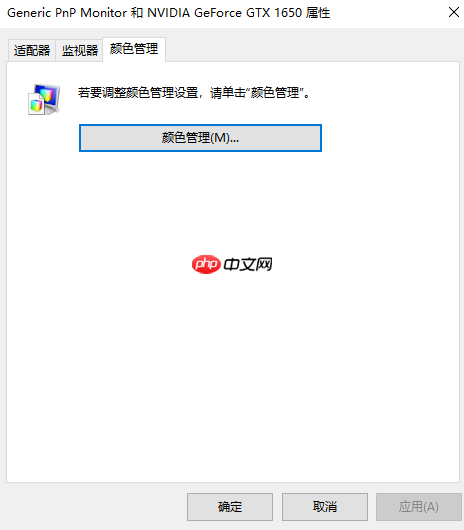This screenshot has width=464, height=530.
Task: Dismiss dialog using 取消 button
Action: 325,506
